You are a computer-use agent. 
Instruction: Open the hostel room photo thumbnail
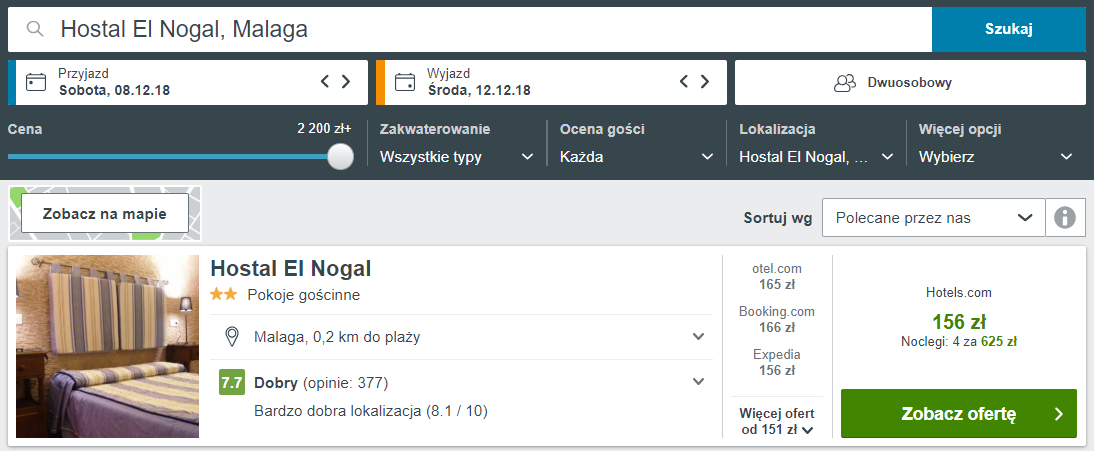pyautogui.click(x=107, y=346)
